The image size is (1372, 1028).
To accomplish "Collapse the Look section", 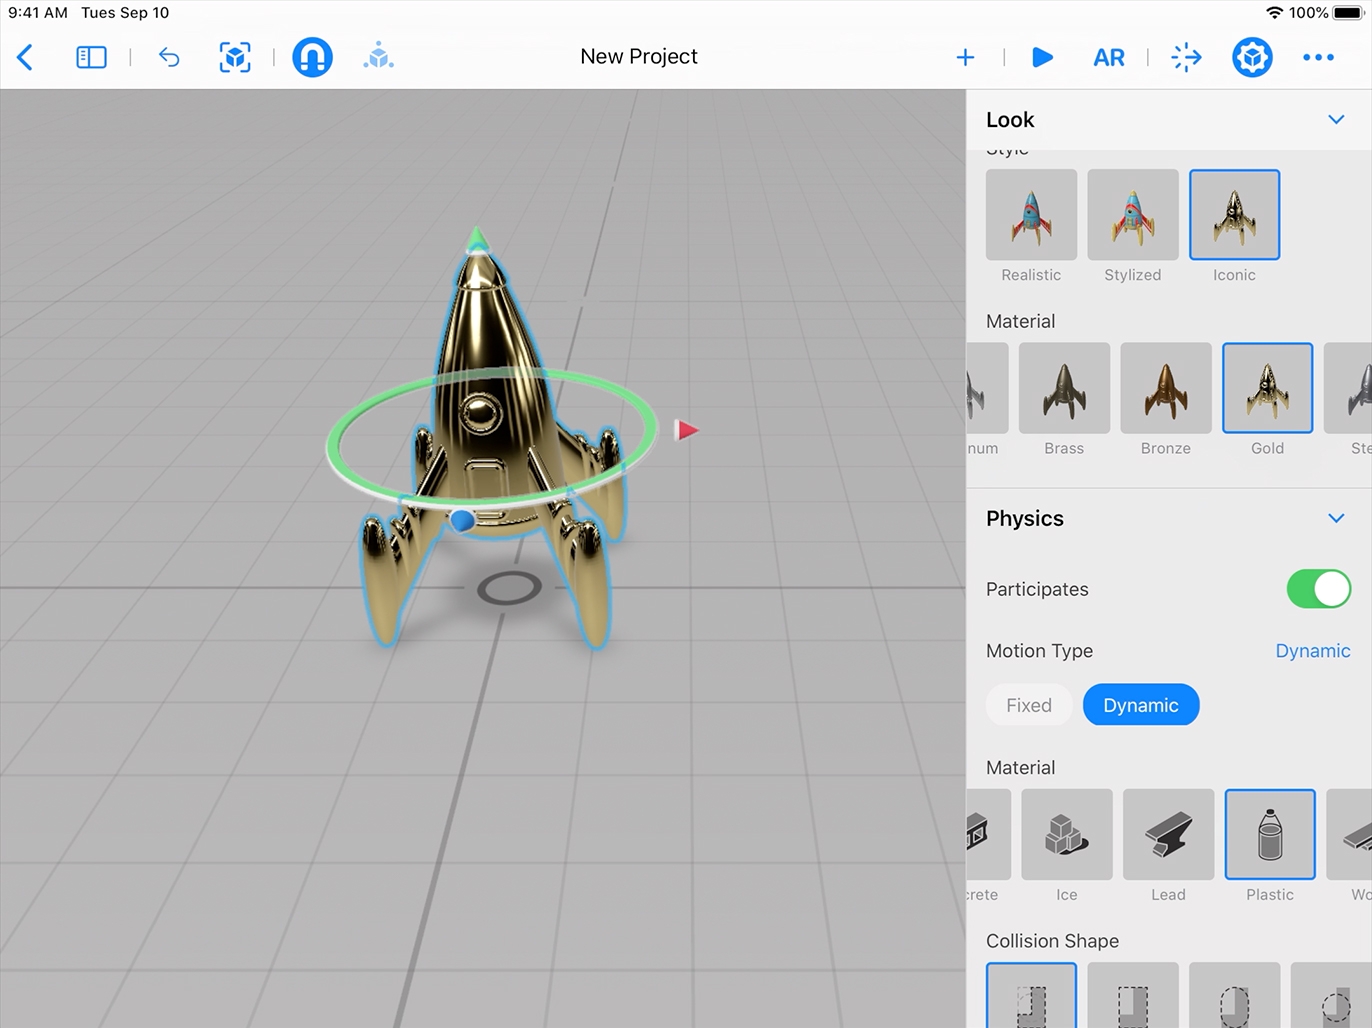I will click(x=1336, y=119).
